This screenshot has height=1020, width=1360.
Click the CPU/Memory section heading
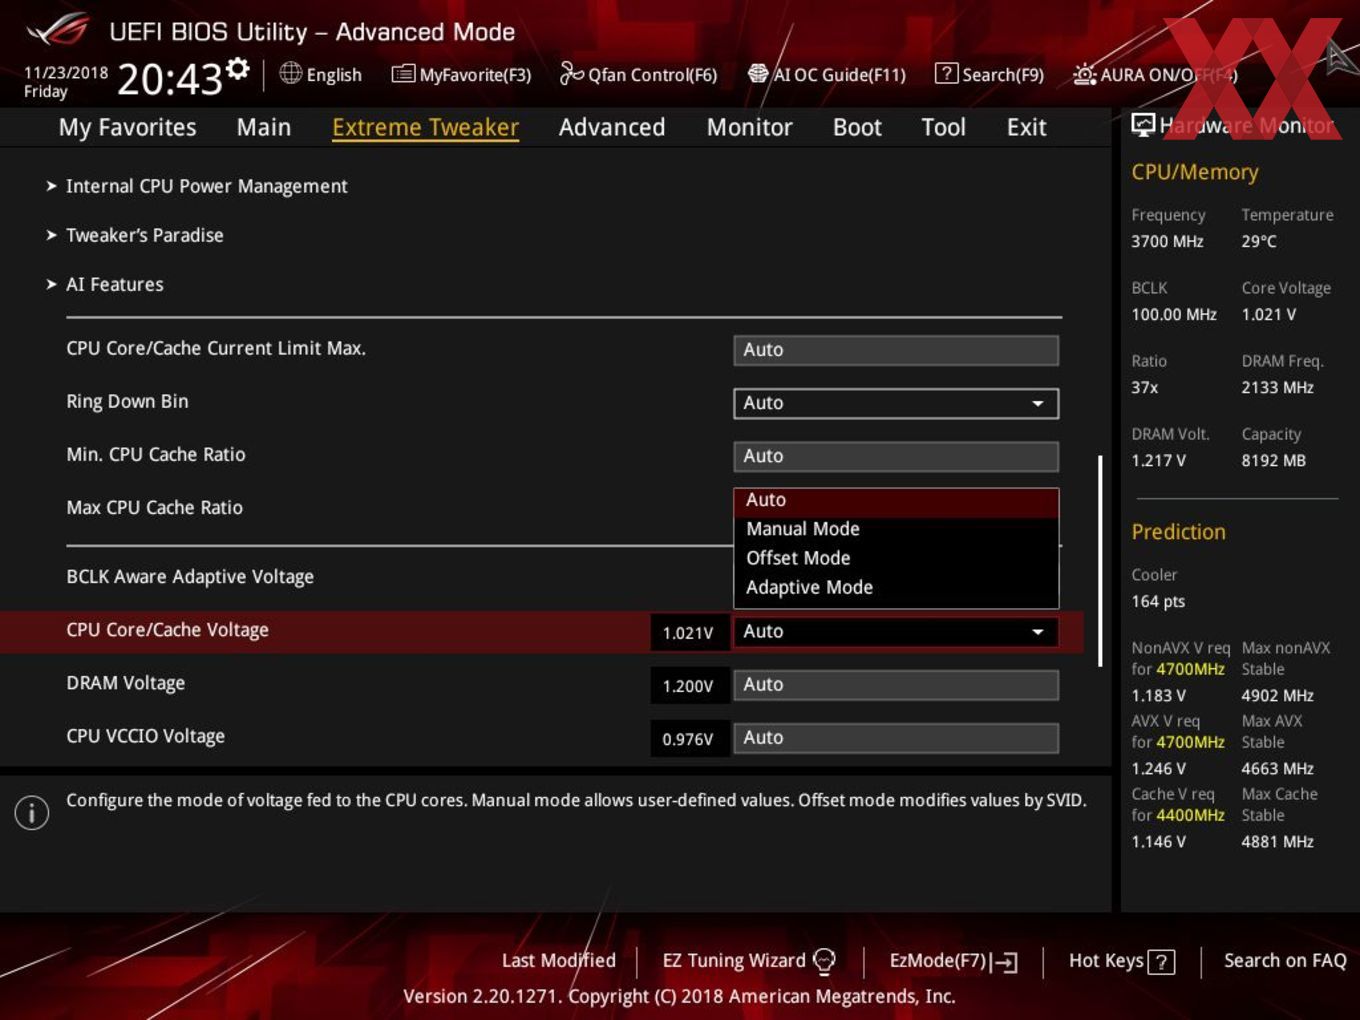pos(1195,172)
